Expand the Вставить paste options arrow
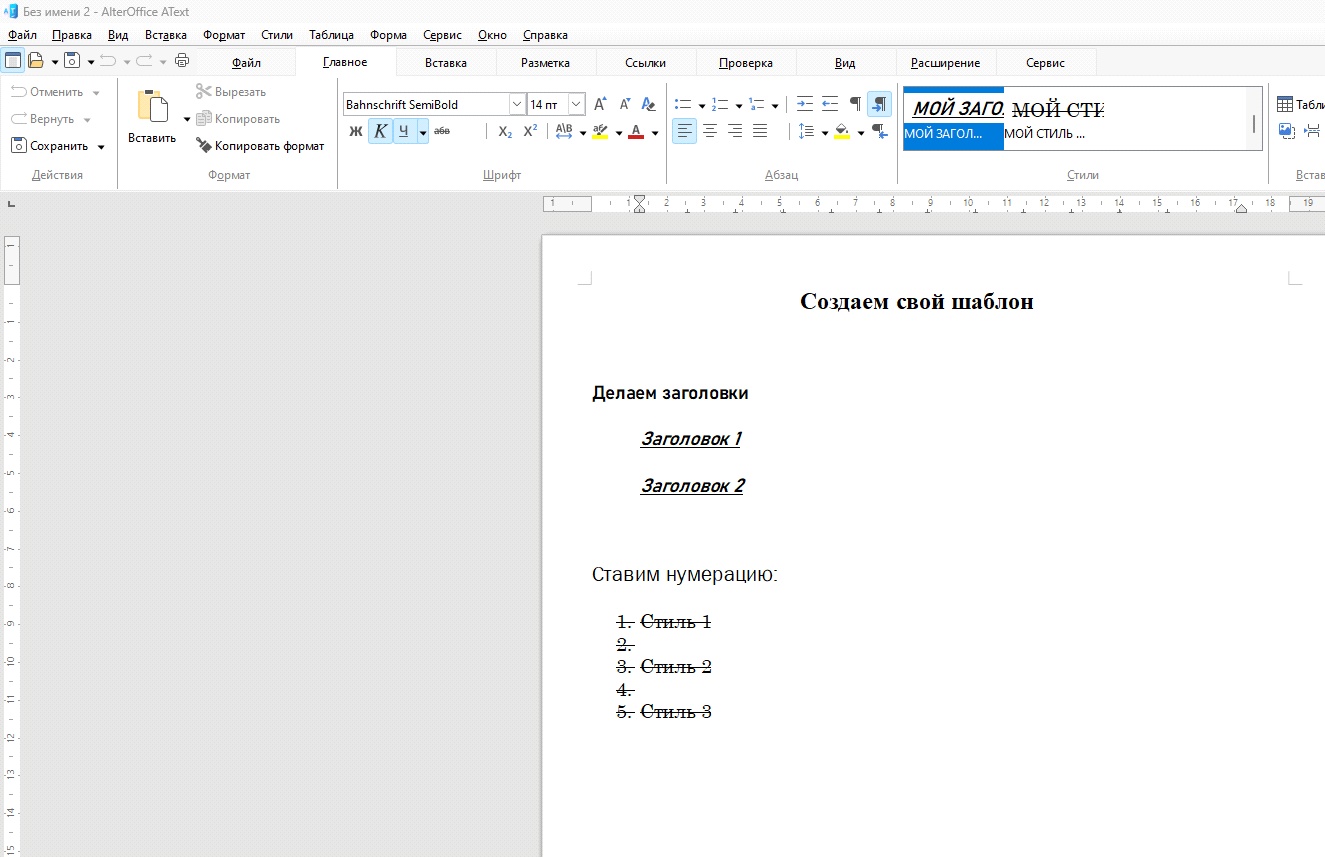Viewport: 1325px width, 857px height. [187, 119]
